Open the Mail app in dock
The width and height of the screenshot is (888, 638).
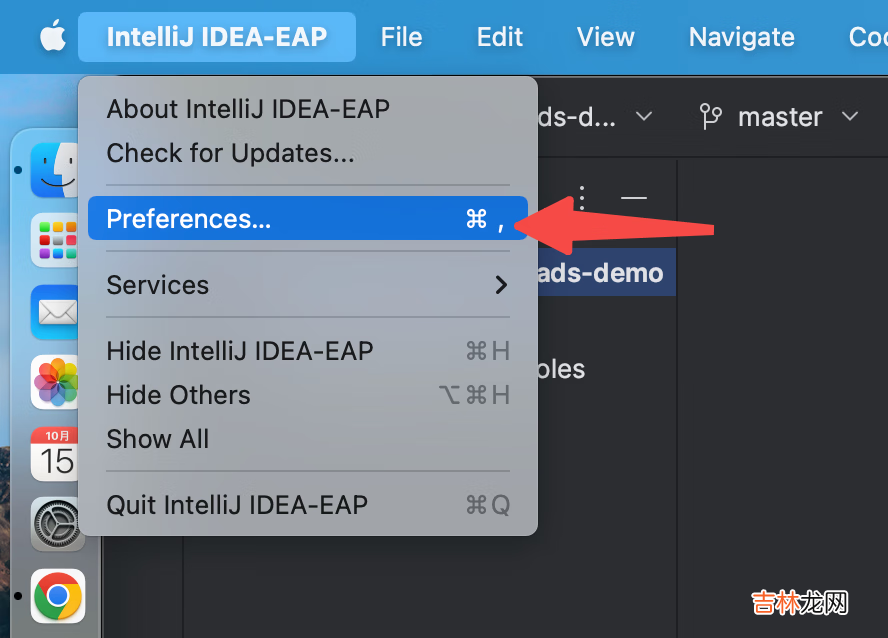[x=56, y=311]
